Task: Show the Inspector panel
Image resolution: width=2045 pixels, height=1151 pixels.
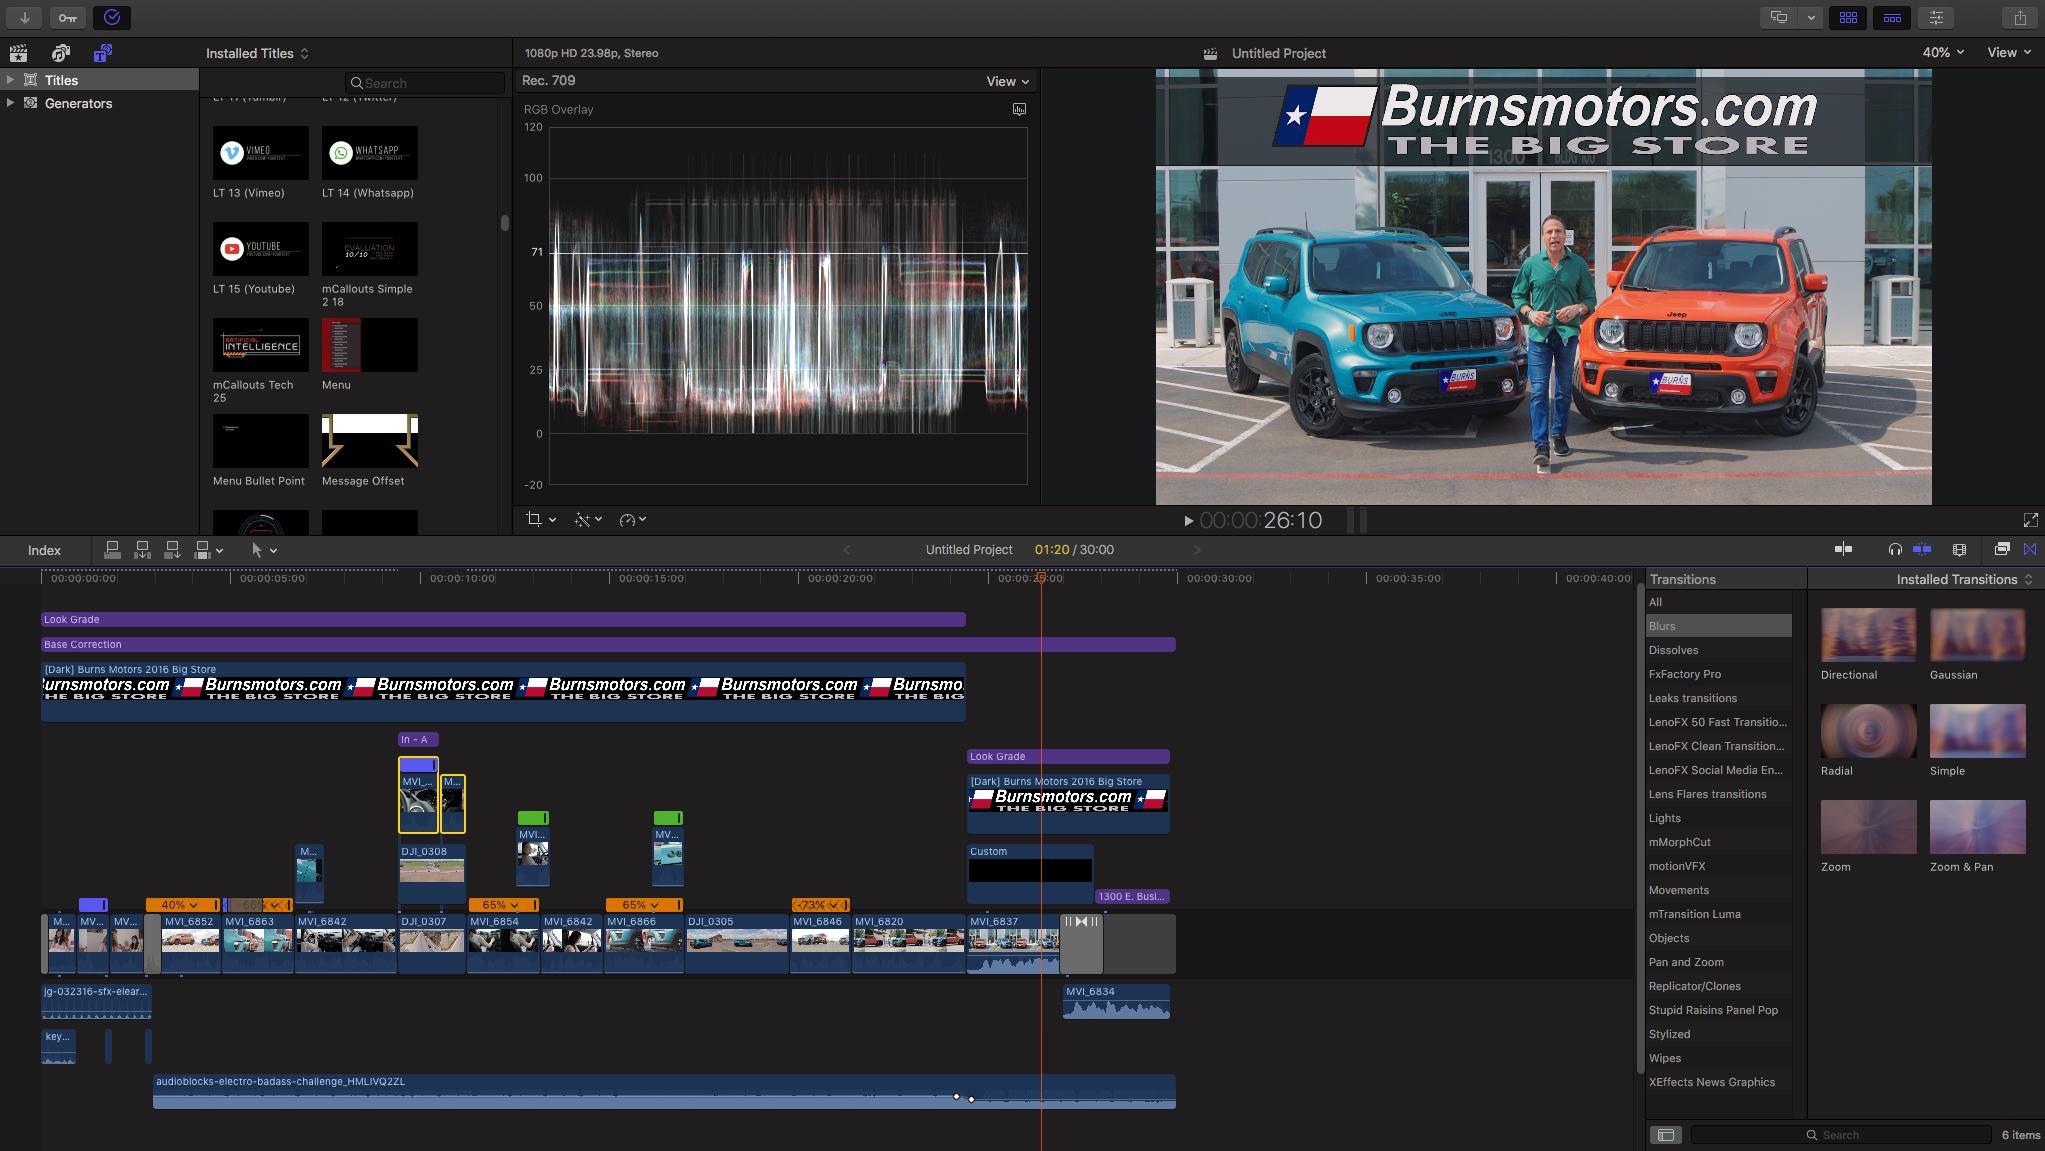Action: point(1936,17)
